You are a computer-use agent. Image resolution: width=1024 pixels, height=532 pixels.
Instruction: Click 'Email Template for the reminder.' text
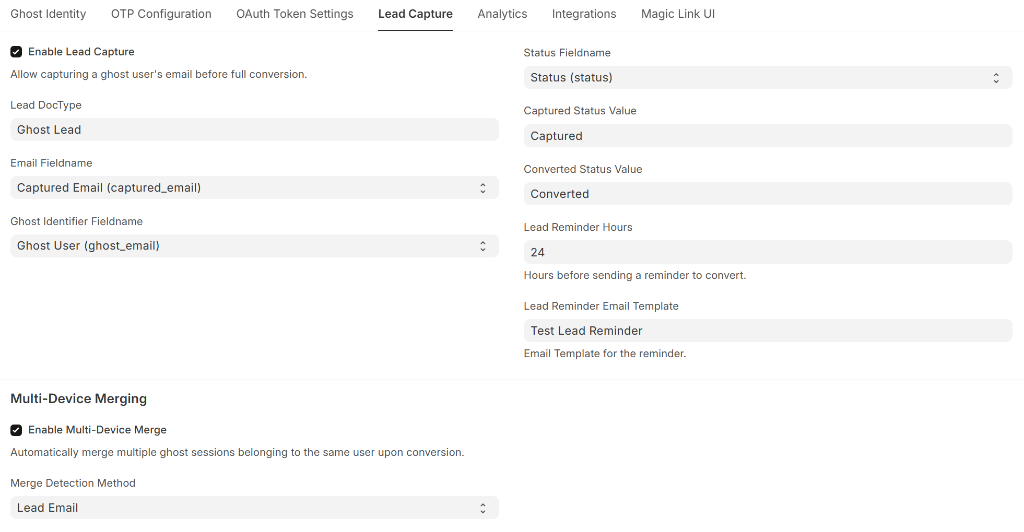tap(605, 354)
